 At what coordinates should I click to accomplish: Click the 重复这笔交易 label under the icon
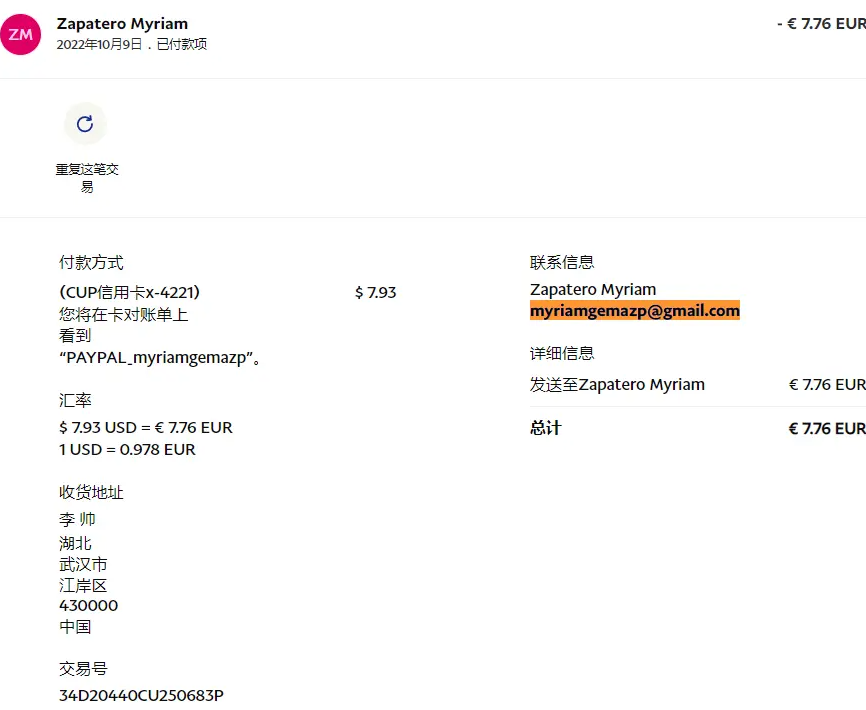click(x=87, y=178)
